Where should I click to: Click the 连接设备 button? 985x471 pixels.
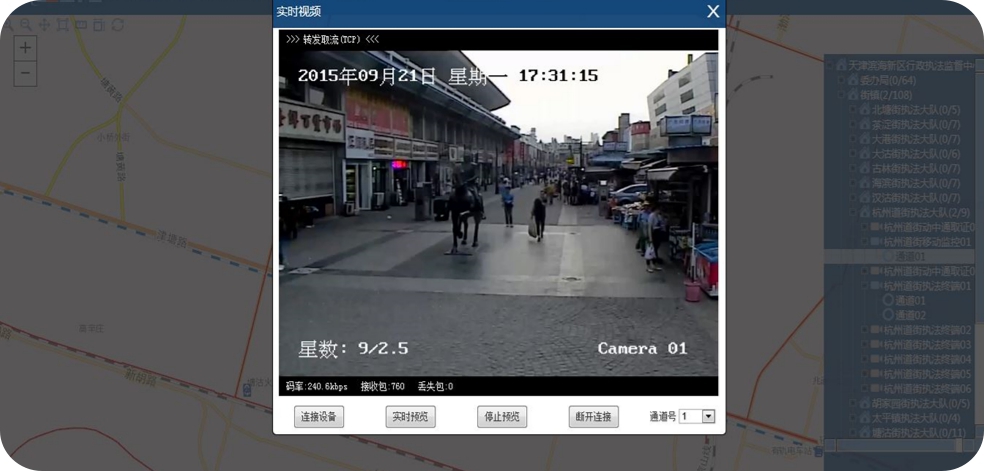tap(319, 417)
